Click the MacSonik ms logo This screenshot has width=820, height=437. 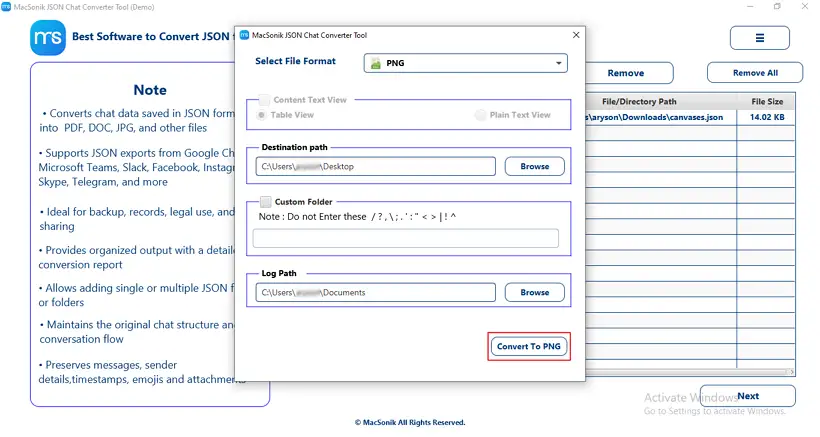click(x=48, y=38)
